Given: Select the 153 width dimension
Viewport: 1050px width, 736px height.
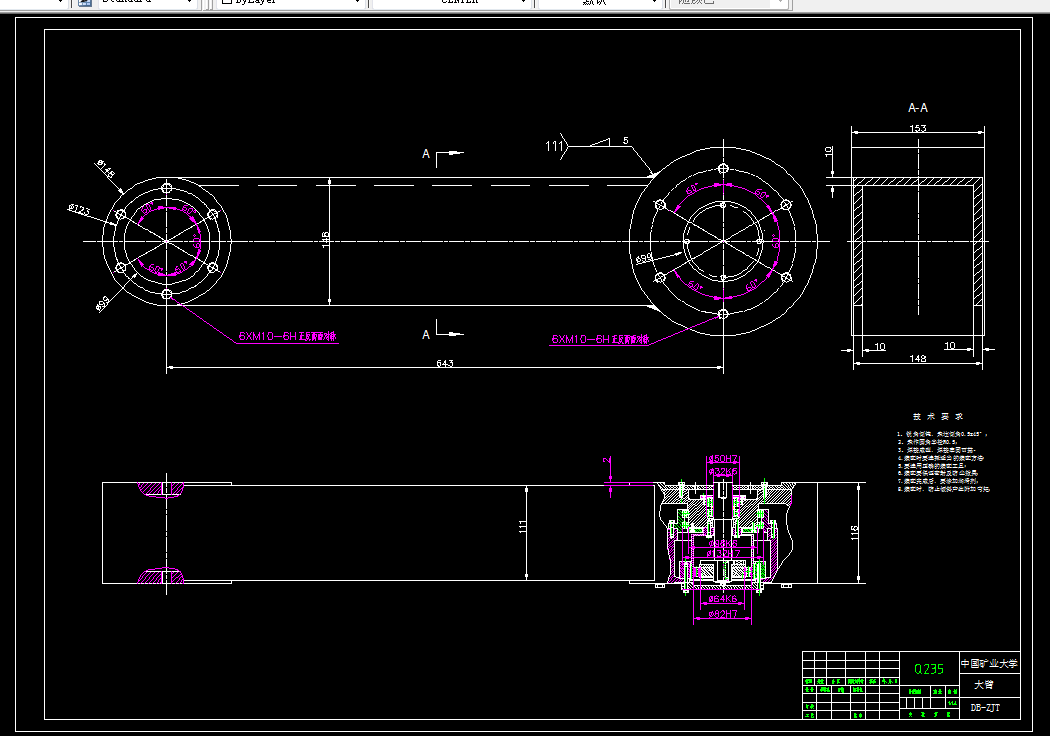Looking at the screenshot, I should click(917, 128).
